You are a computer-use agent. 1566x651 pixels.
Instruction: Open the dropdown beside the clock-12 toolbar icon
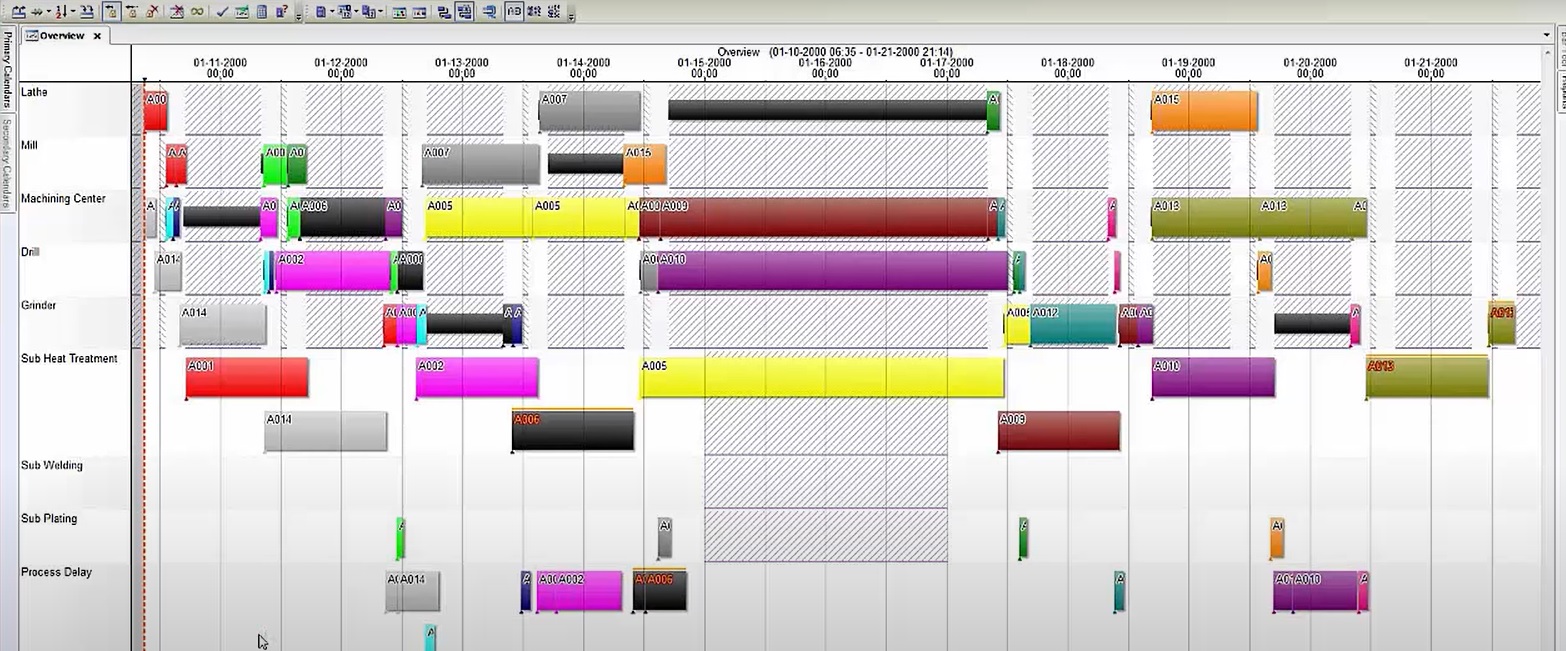point(356,11)
